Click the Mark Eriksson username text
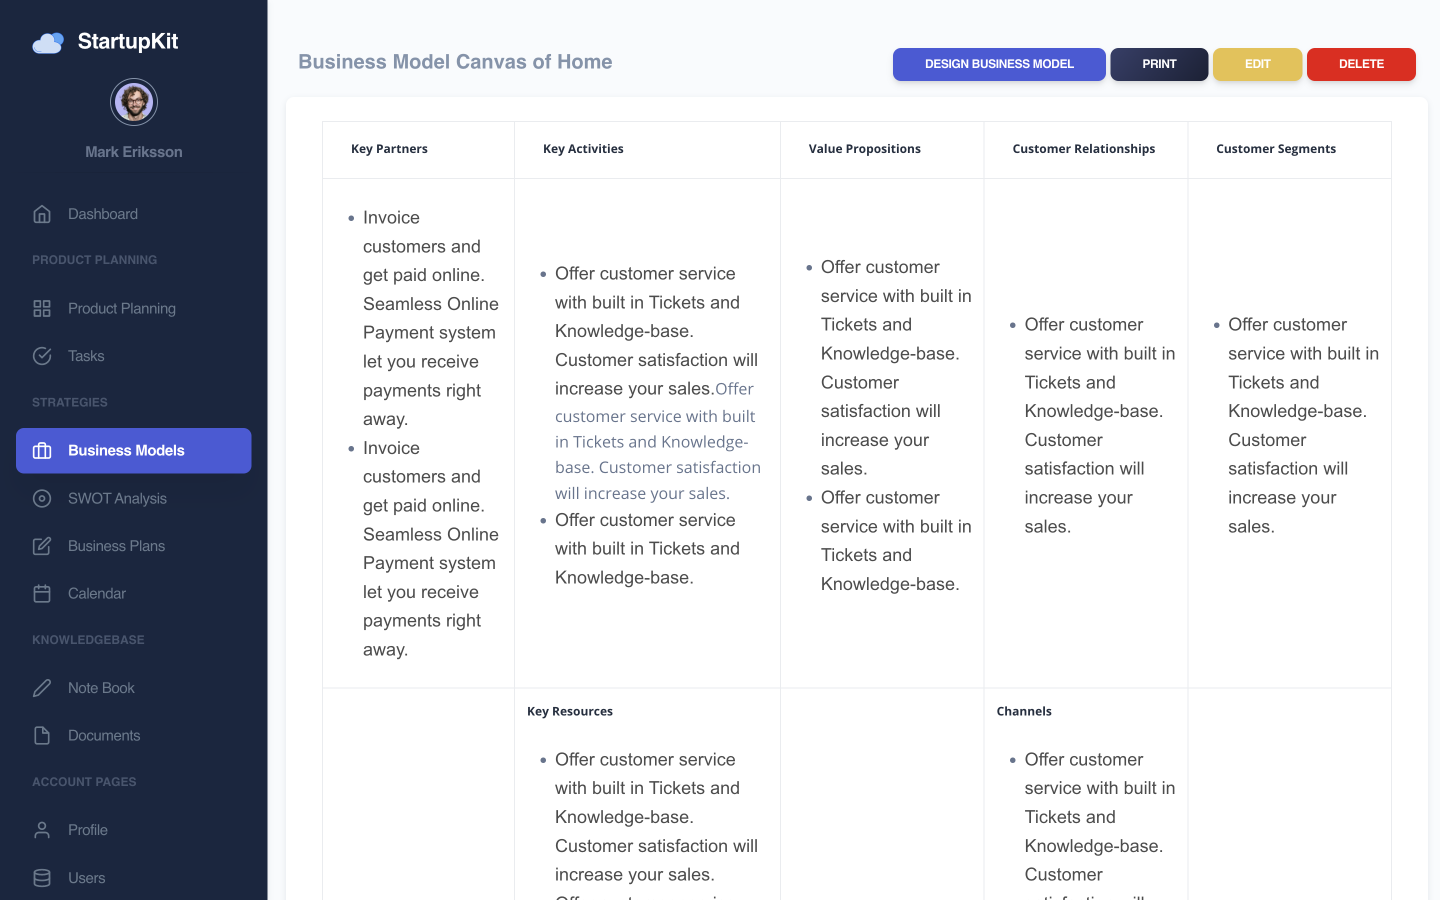 tap(134, 152)
